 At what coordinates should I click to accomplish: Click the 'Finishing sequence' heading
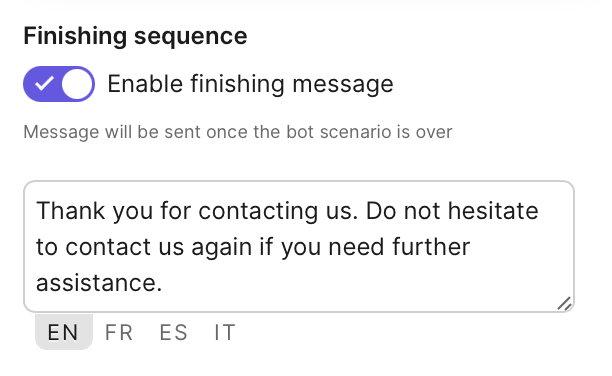click(135, 36)
